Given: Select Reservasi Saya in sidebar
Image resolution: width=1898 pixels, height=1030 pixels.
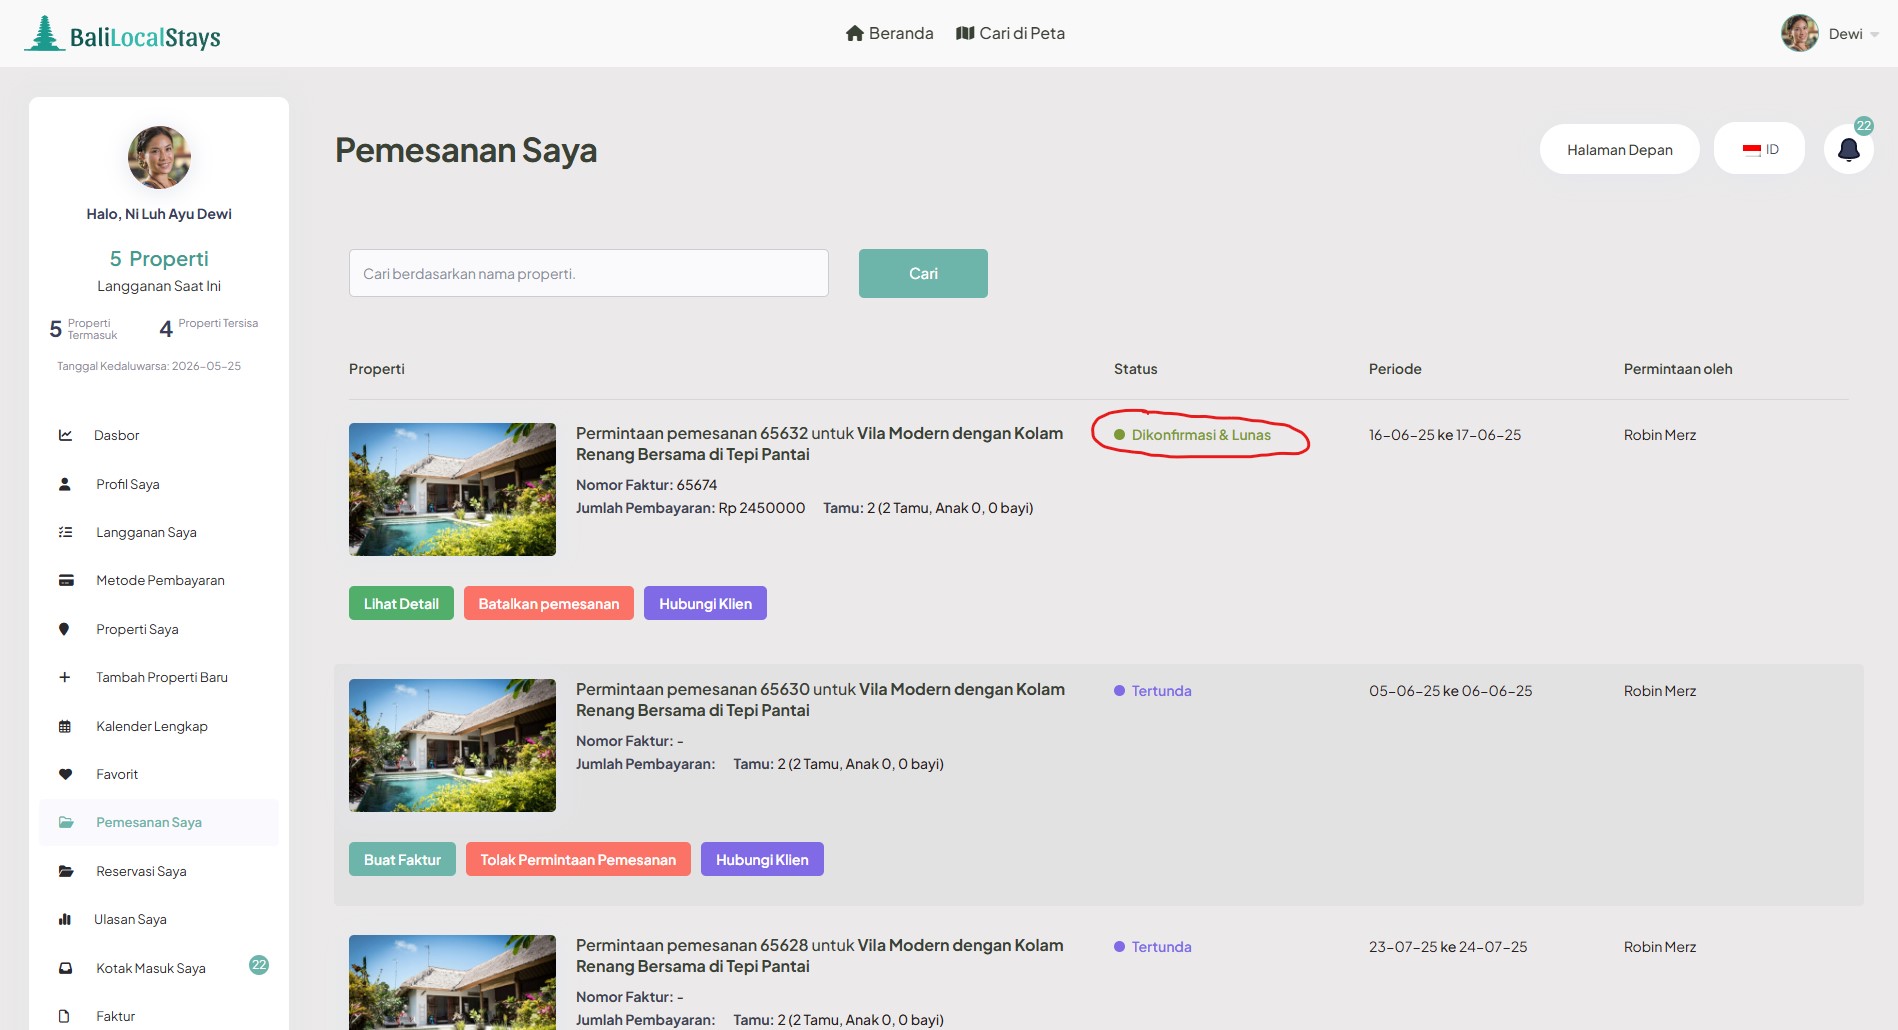Looking at the screenshot, I should pyautogui.click(x=141, y=871).
